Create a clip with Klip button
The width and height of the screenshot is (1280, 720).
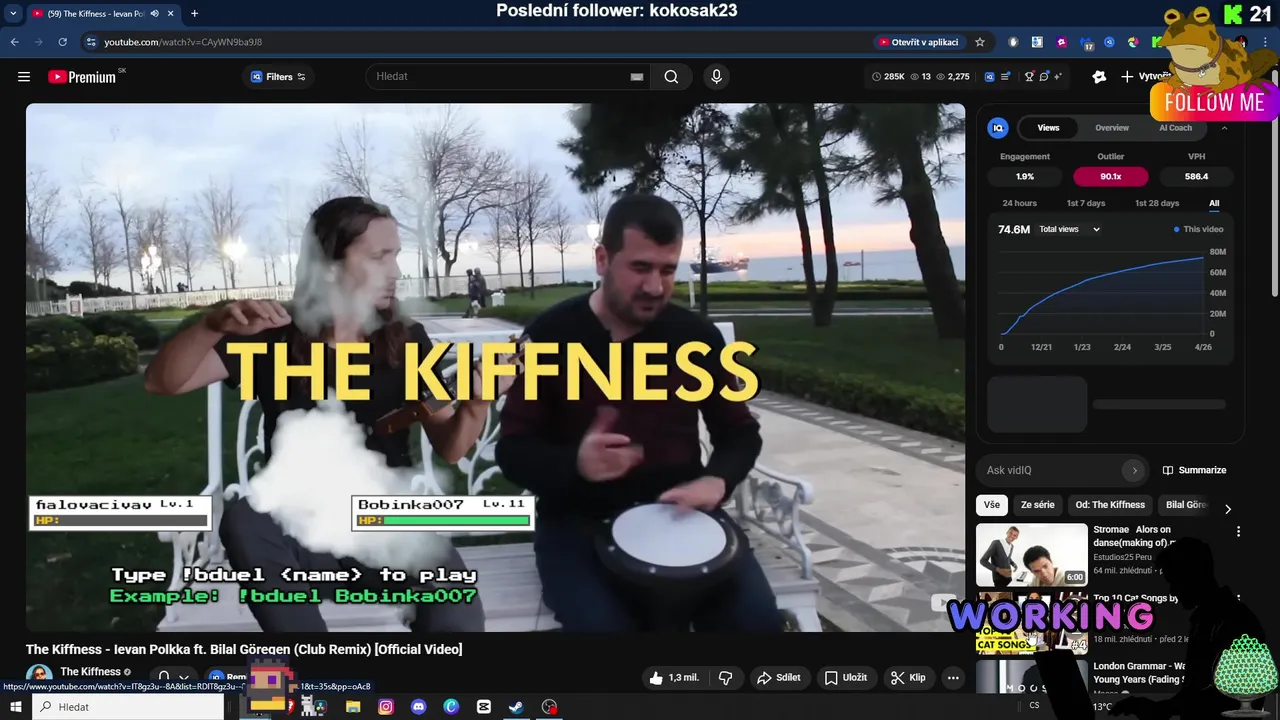(908, 678)
